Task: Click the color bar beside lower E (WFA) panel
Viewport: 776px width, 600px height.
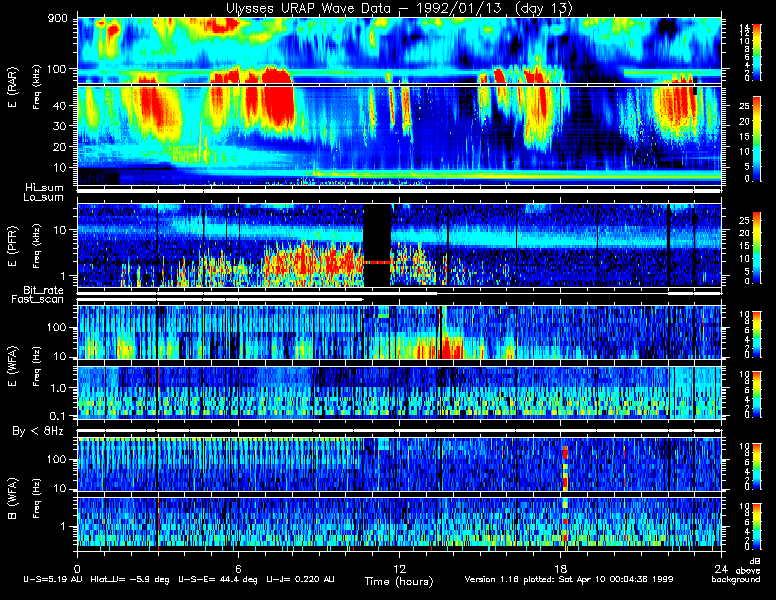Action: pos(757,394)
